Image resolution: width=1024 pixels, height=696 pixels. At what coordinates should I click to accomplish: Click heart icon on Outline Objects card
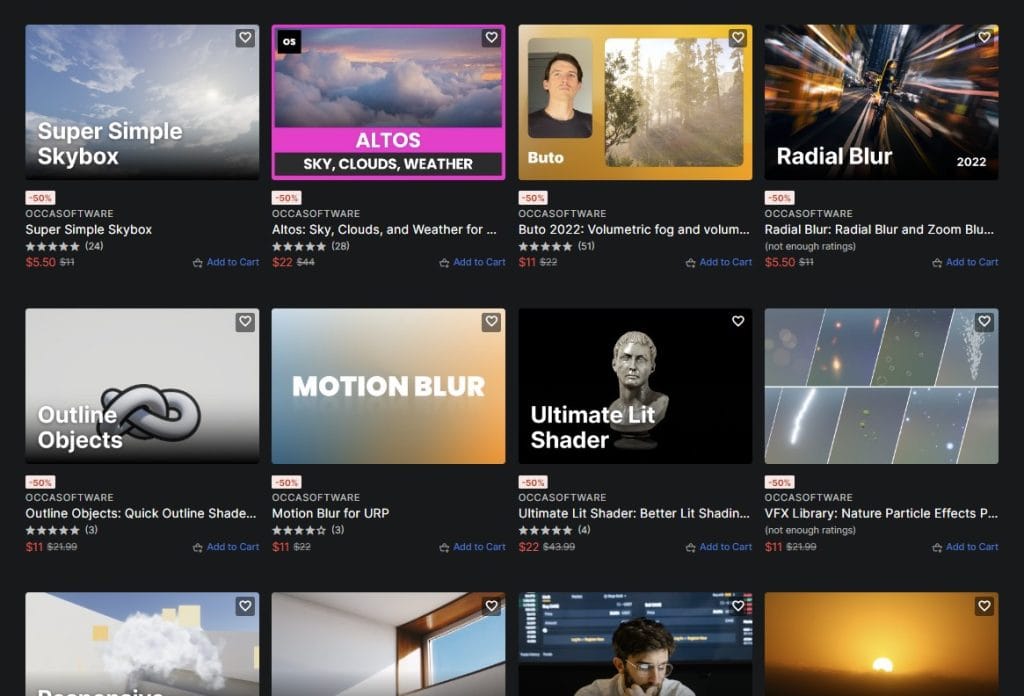[x=245, y=322]
